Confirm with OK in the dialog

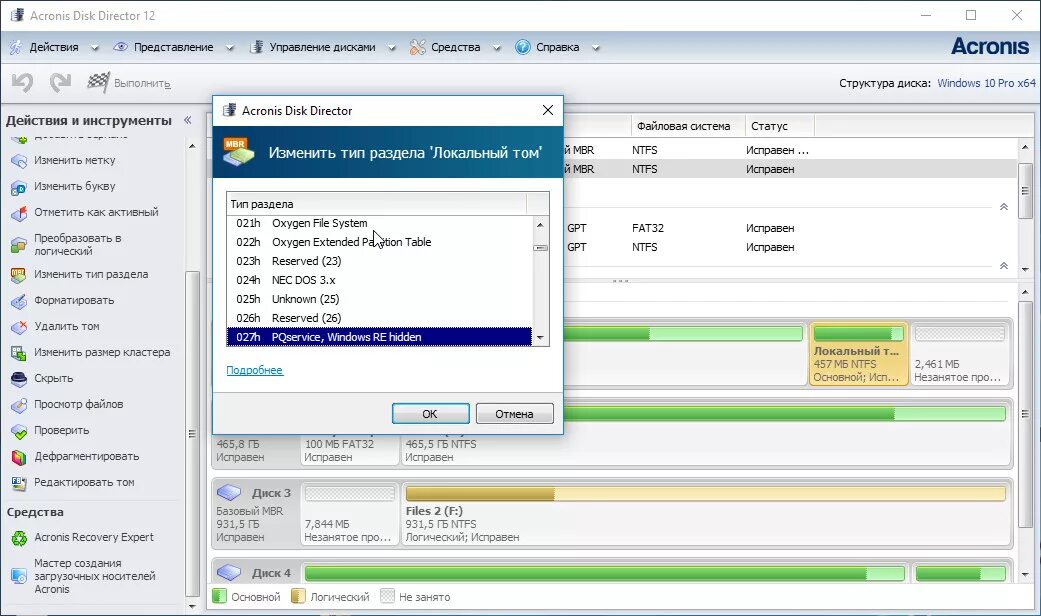pyautogui.click(x=430, y=414)
